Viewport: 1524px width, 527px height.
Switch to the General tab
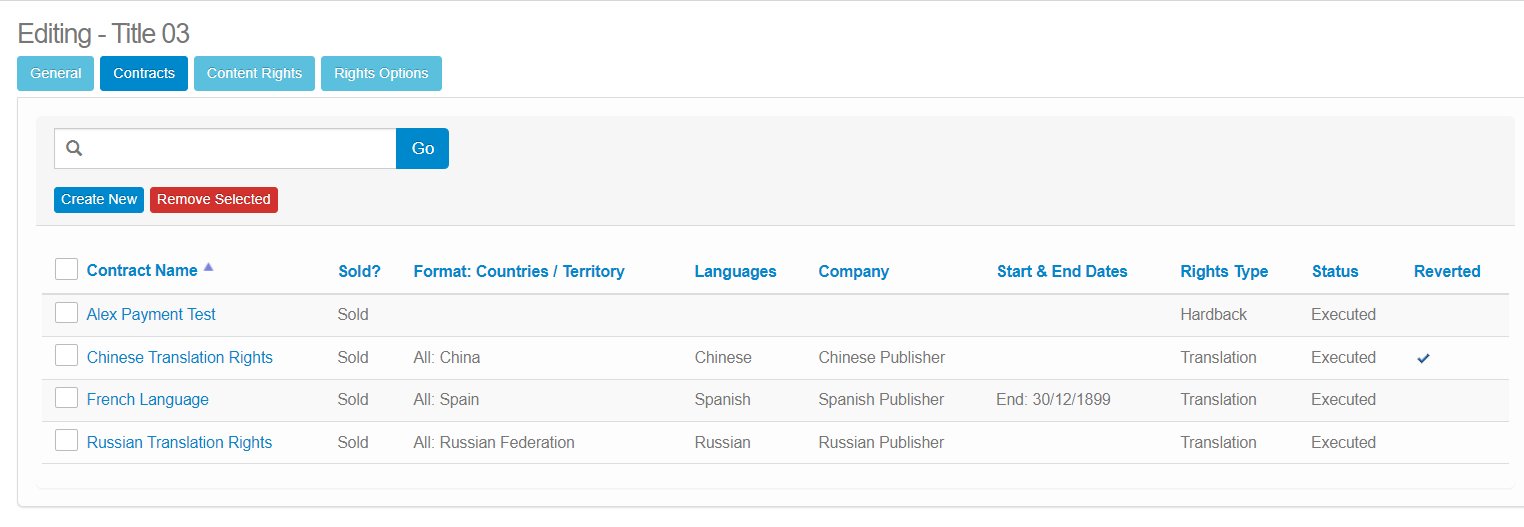pyautogui.click(x=56, y=73)
